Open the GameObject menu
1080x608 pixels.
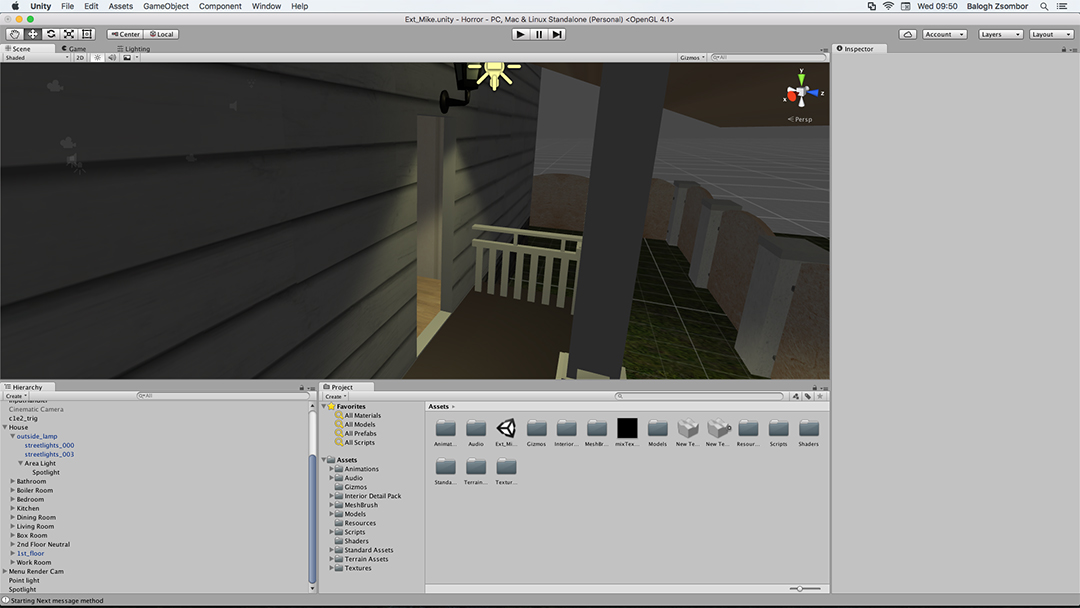pyautogui.click(x=166, y=6)
